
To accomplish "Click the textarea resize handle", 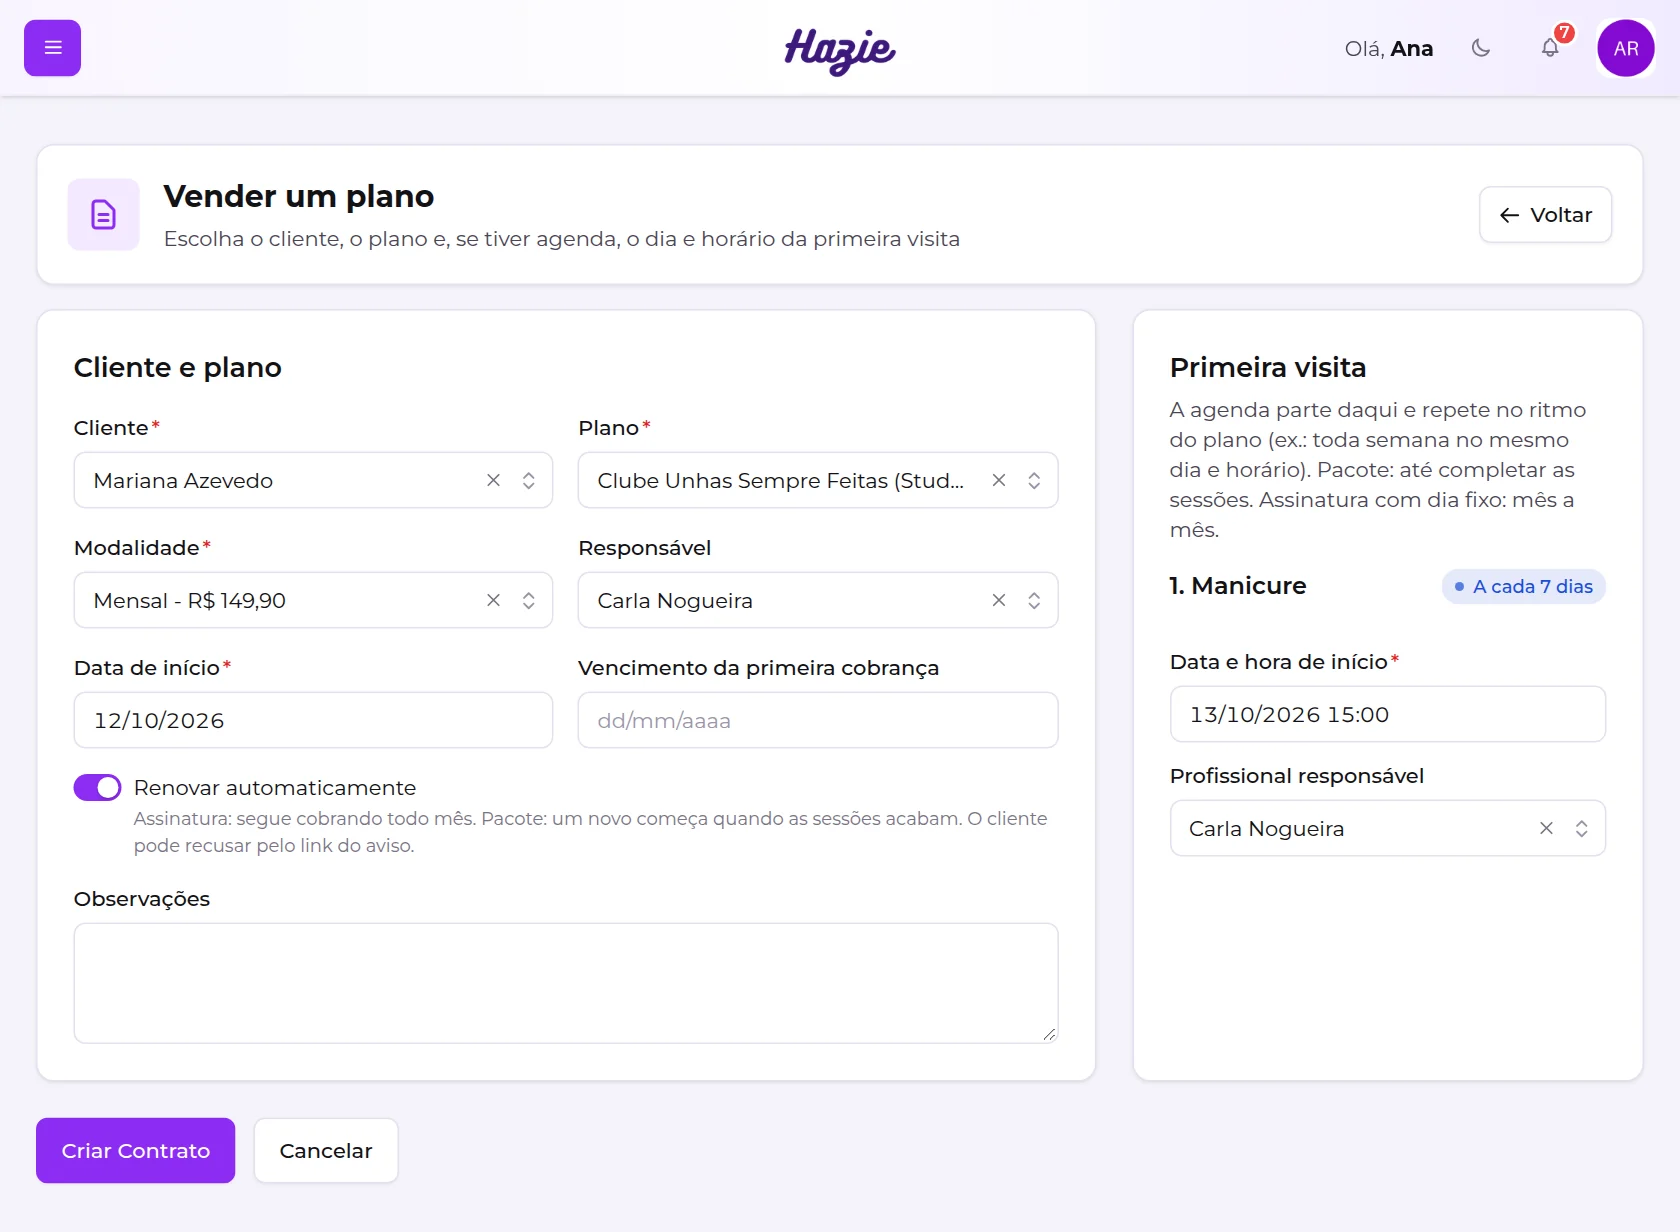I will (x=1049, y=1034).
